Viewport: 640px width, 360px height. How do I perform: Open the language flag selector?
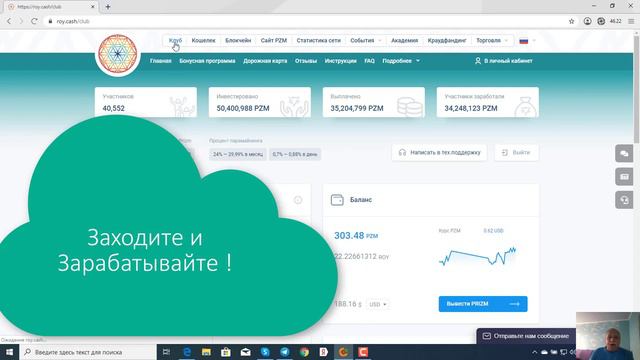pos(527,40)
